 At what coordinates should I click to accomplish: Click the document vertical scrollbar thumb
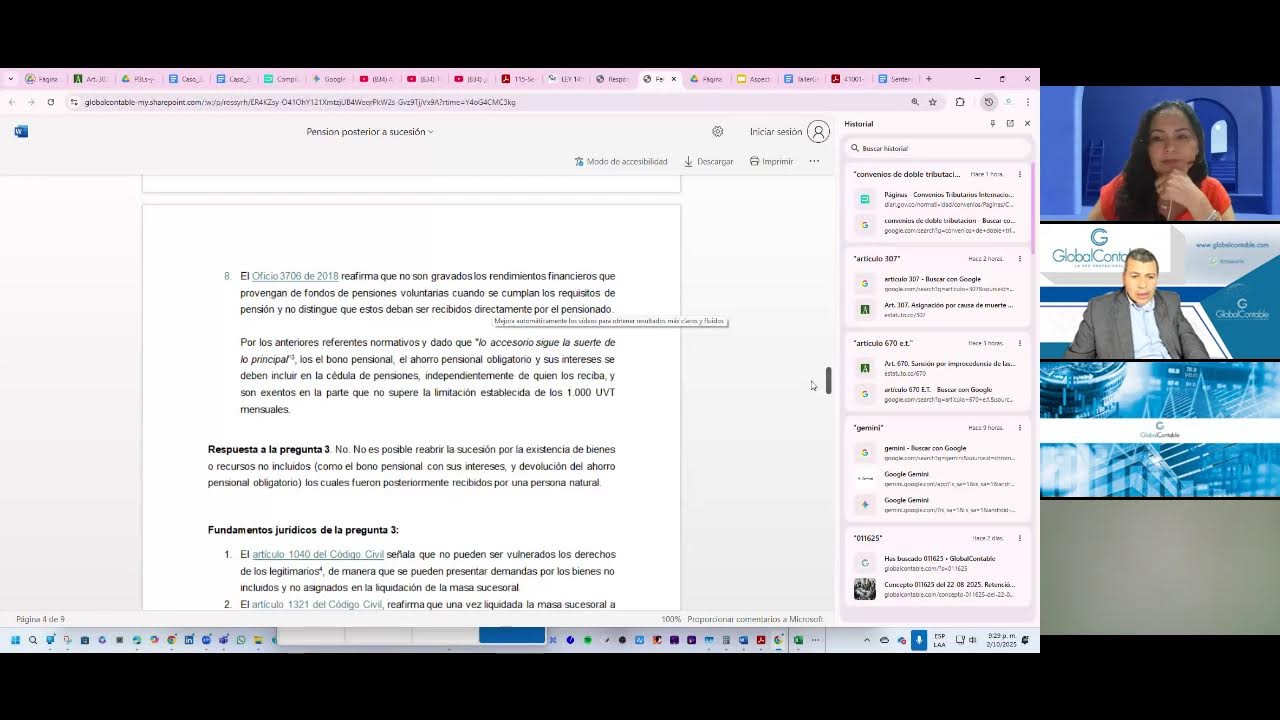pos(829,380)
